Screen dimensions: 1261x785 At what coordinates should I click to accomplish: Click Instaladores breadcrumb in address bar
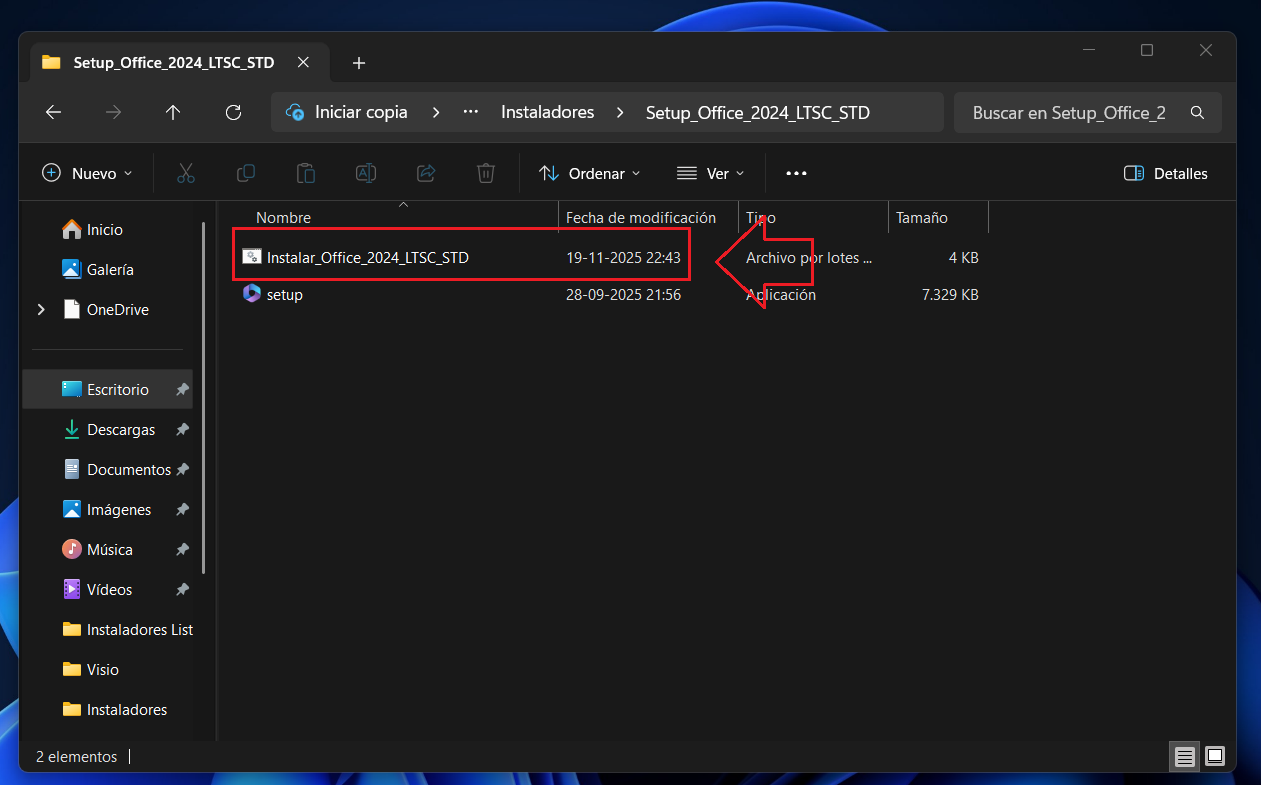pos(547,113)
